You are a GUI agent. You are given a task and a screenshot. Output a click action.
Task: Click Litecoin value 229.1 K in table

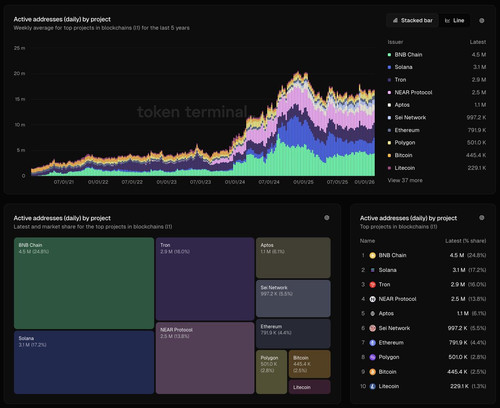point(459,386)
